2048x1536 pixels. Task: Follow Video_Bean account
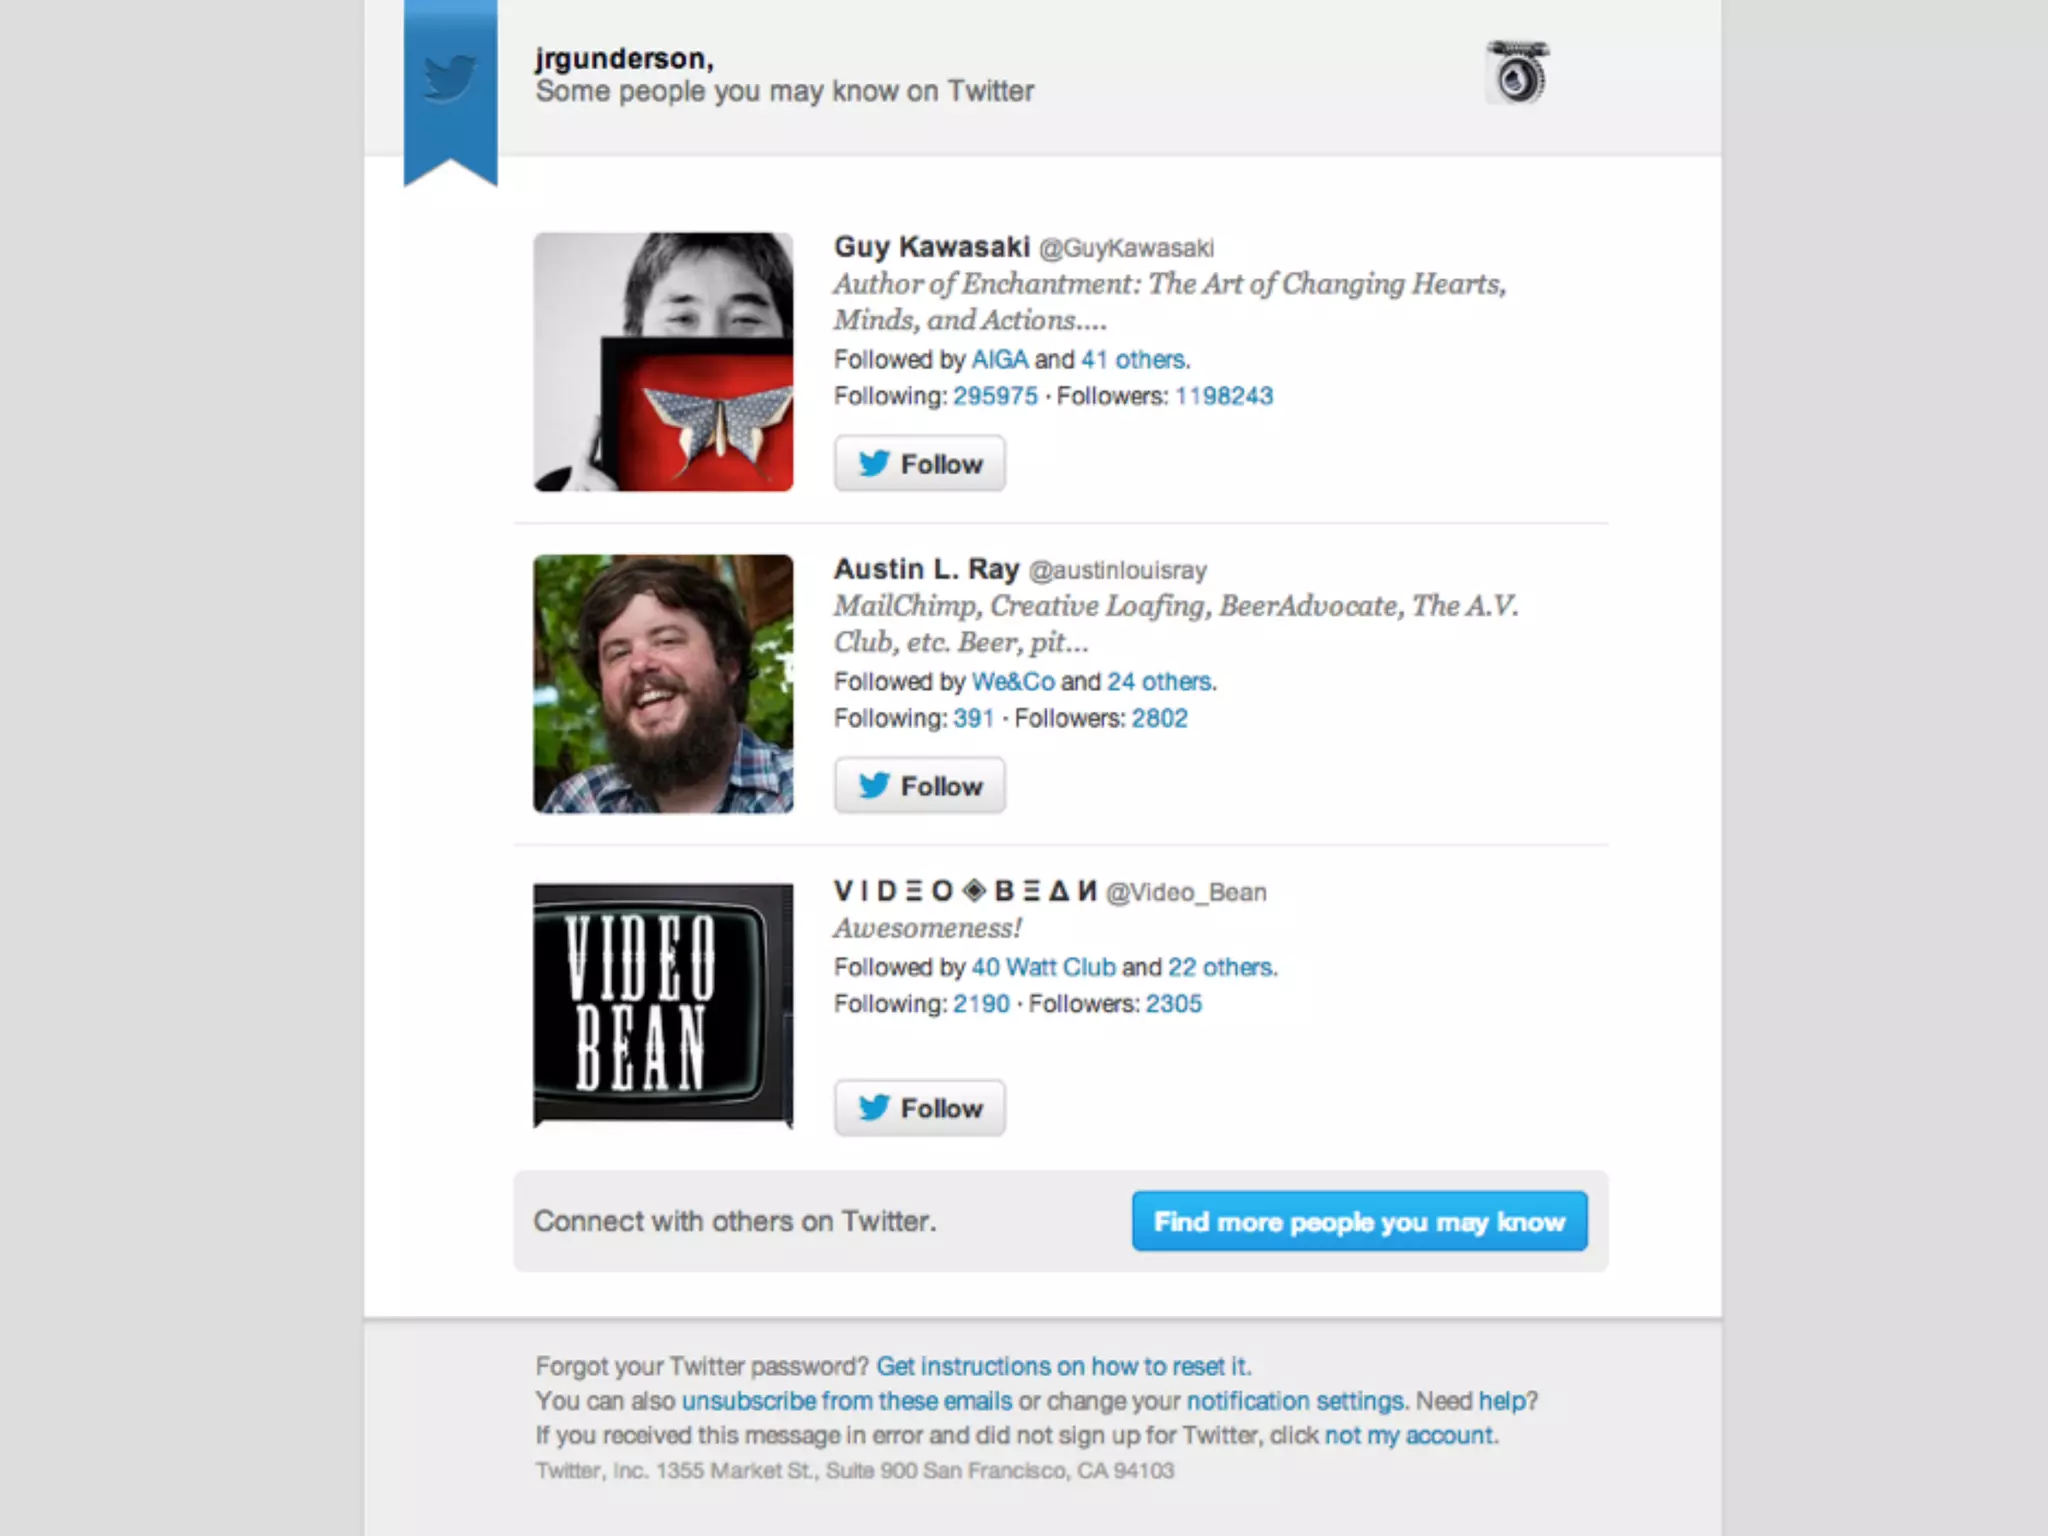tap(920, 1108)
